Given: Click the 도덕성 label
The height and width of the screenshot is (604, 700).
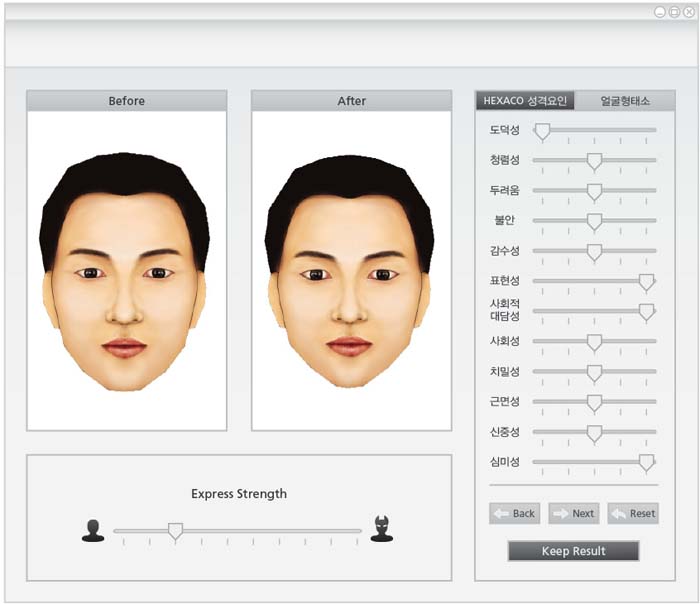Looking at the screenshot, I should click(504, 130).
